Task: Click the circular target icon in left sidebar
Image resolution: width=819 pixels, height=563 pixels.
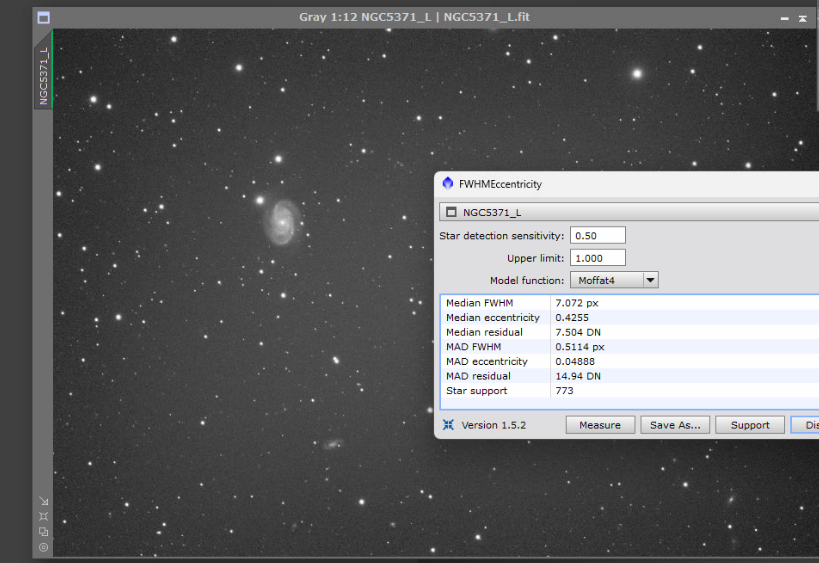Action: click(44, 547)
